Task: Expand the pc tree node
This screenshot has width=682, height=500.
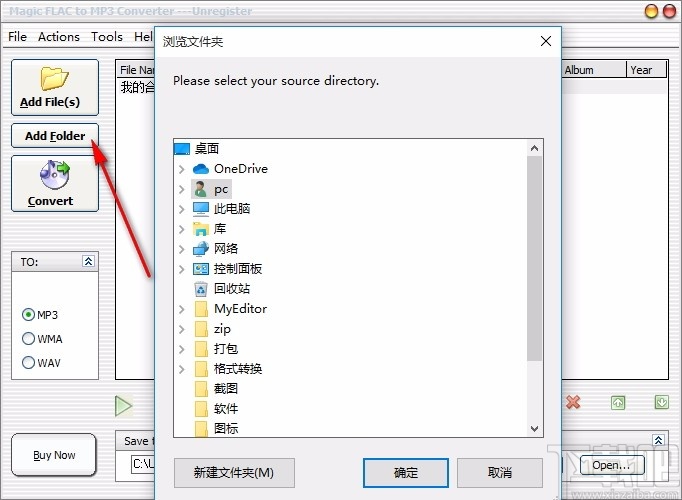Action: pos(182,189)
